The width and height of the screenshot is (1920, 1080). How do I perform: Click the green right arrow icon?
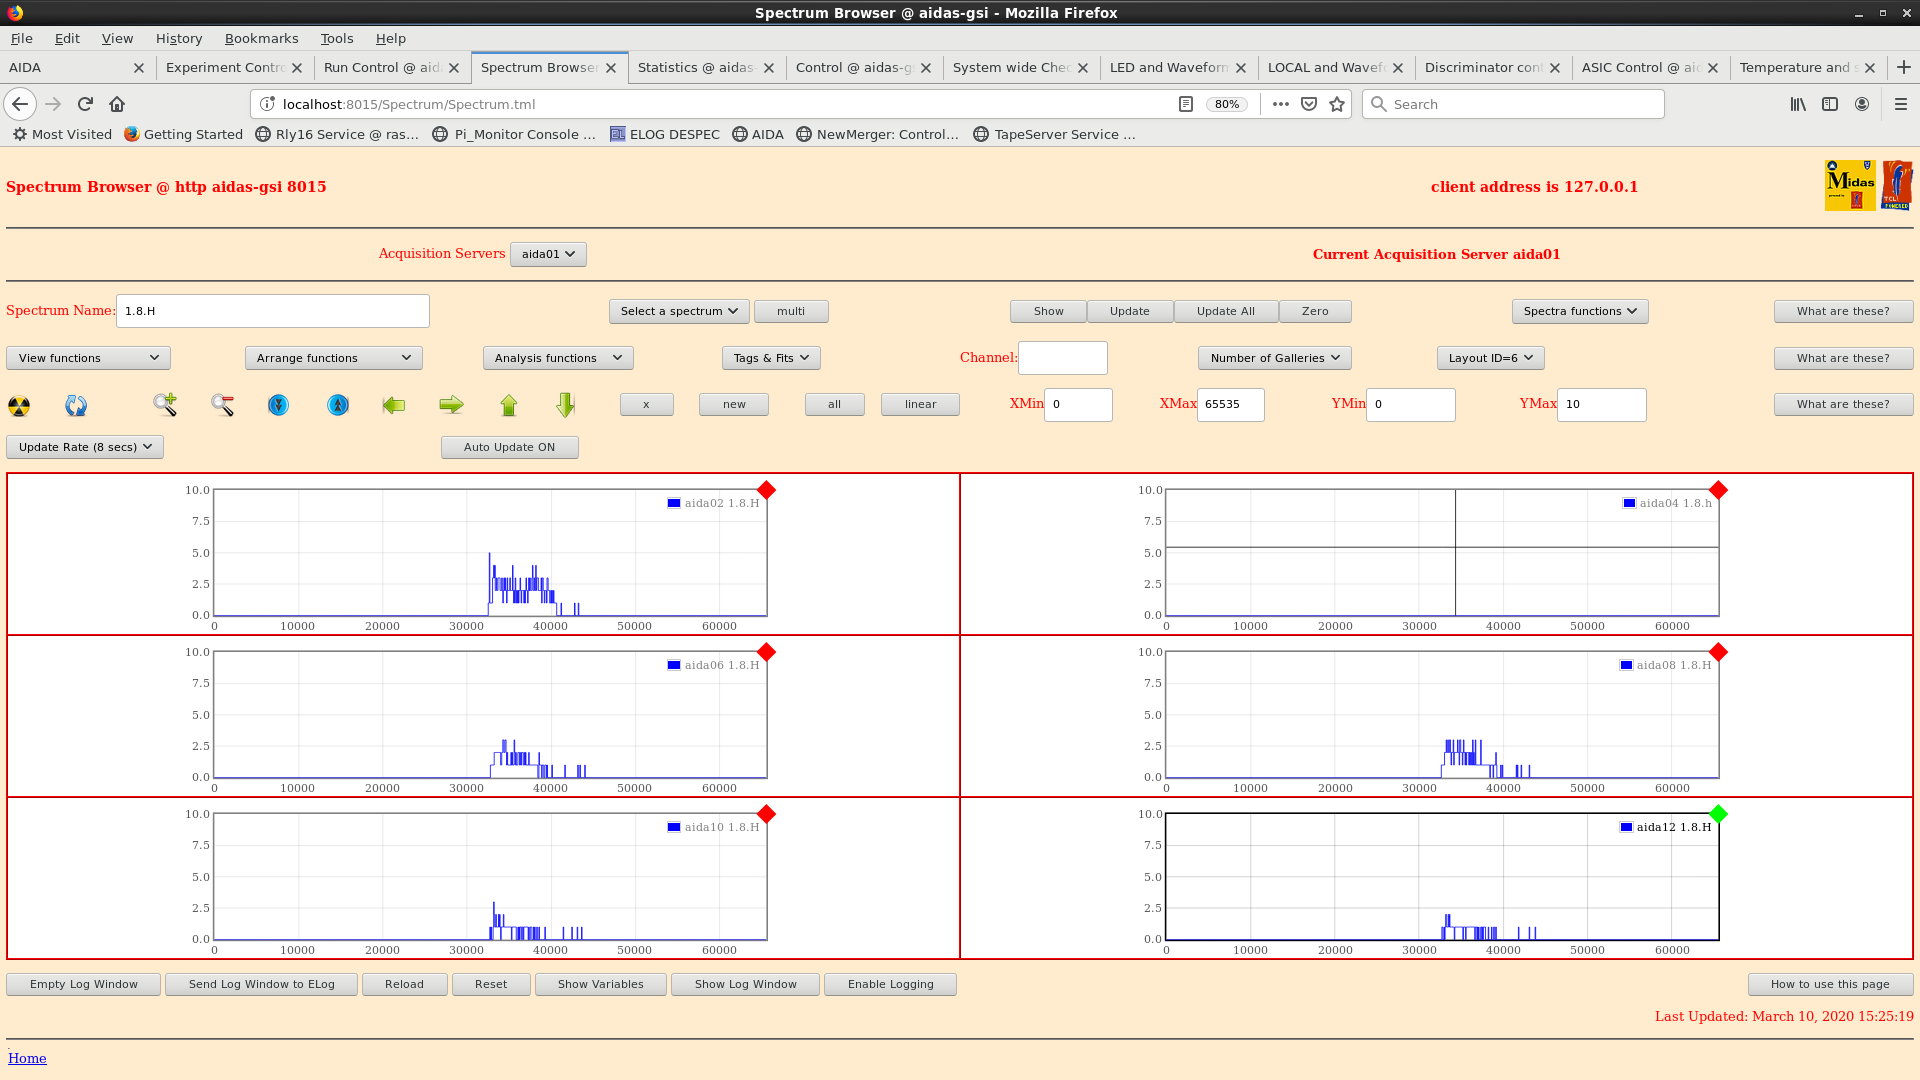tap(451, 405)
